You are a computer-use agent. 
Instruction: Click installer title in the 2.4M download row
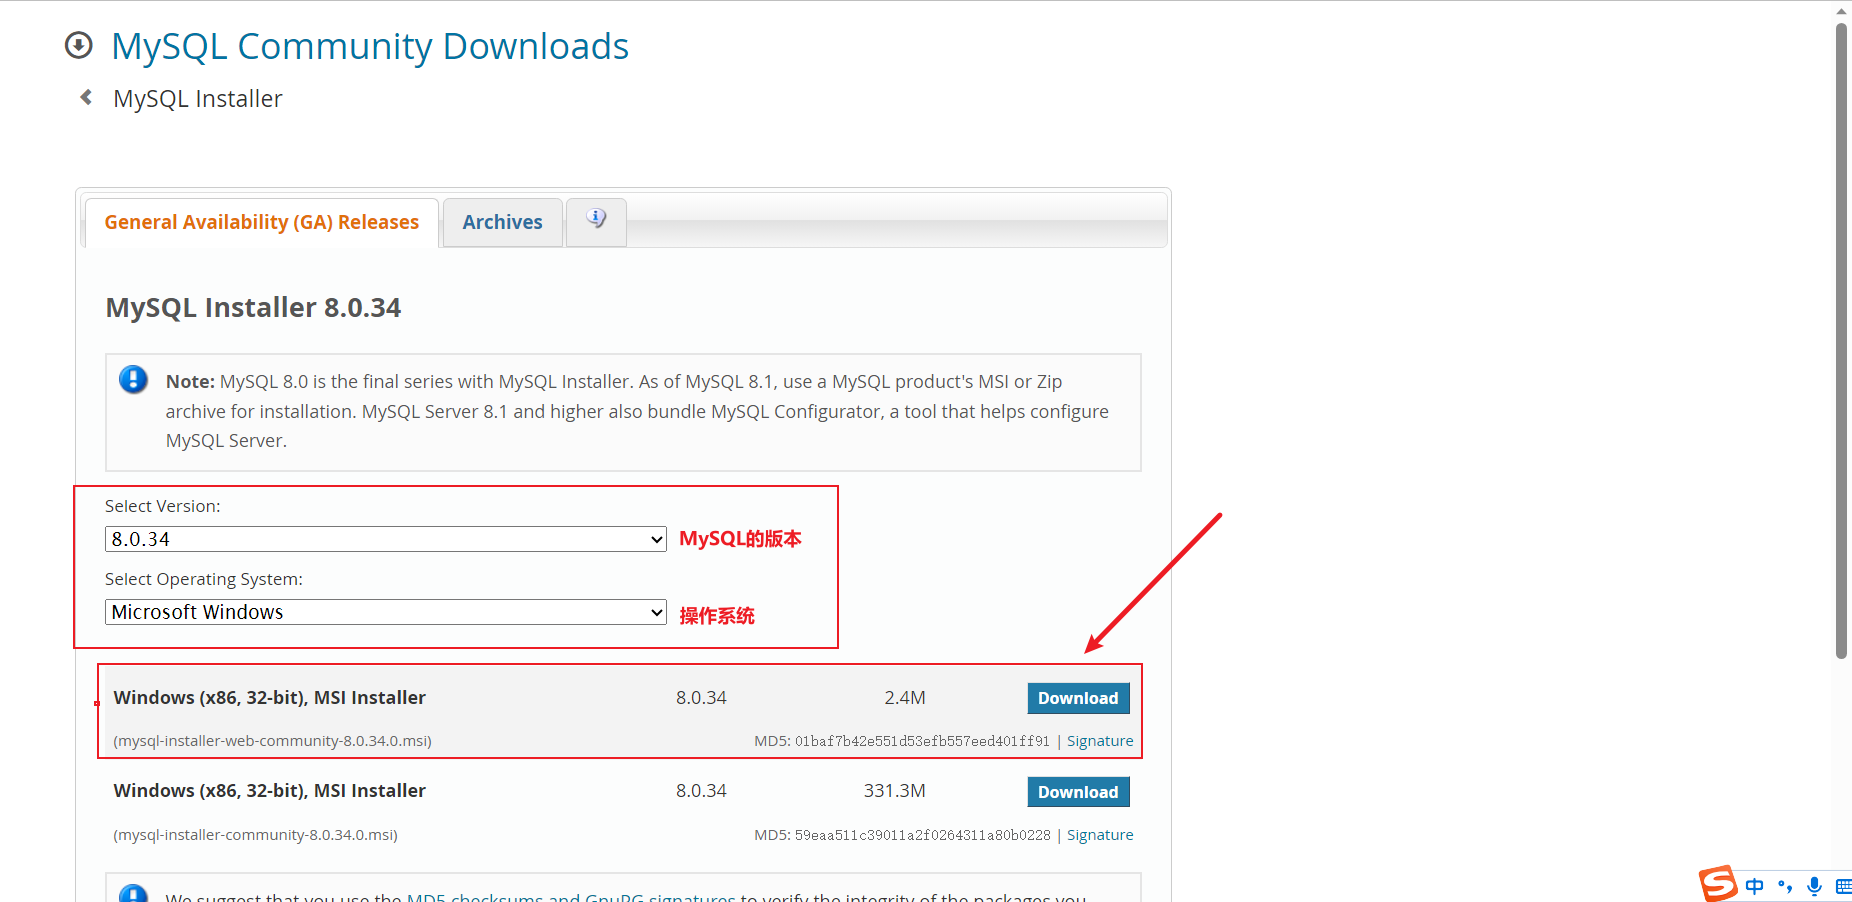coord(270,698)
